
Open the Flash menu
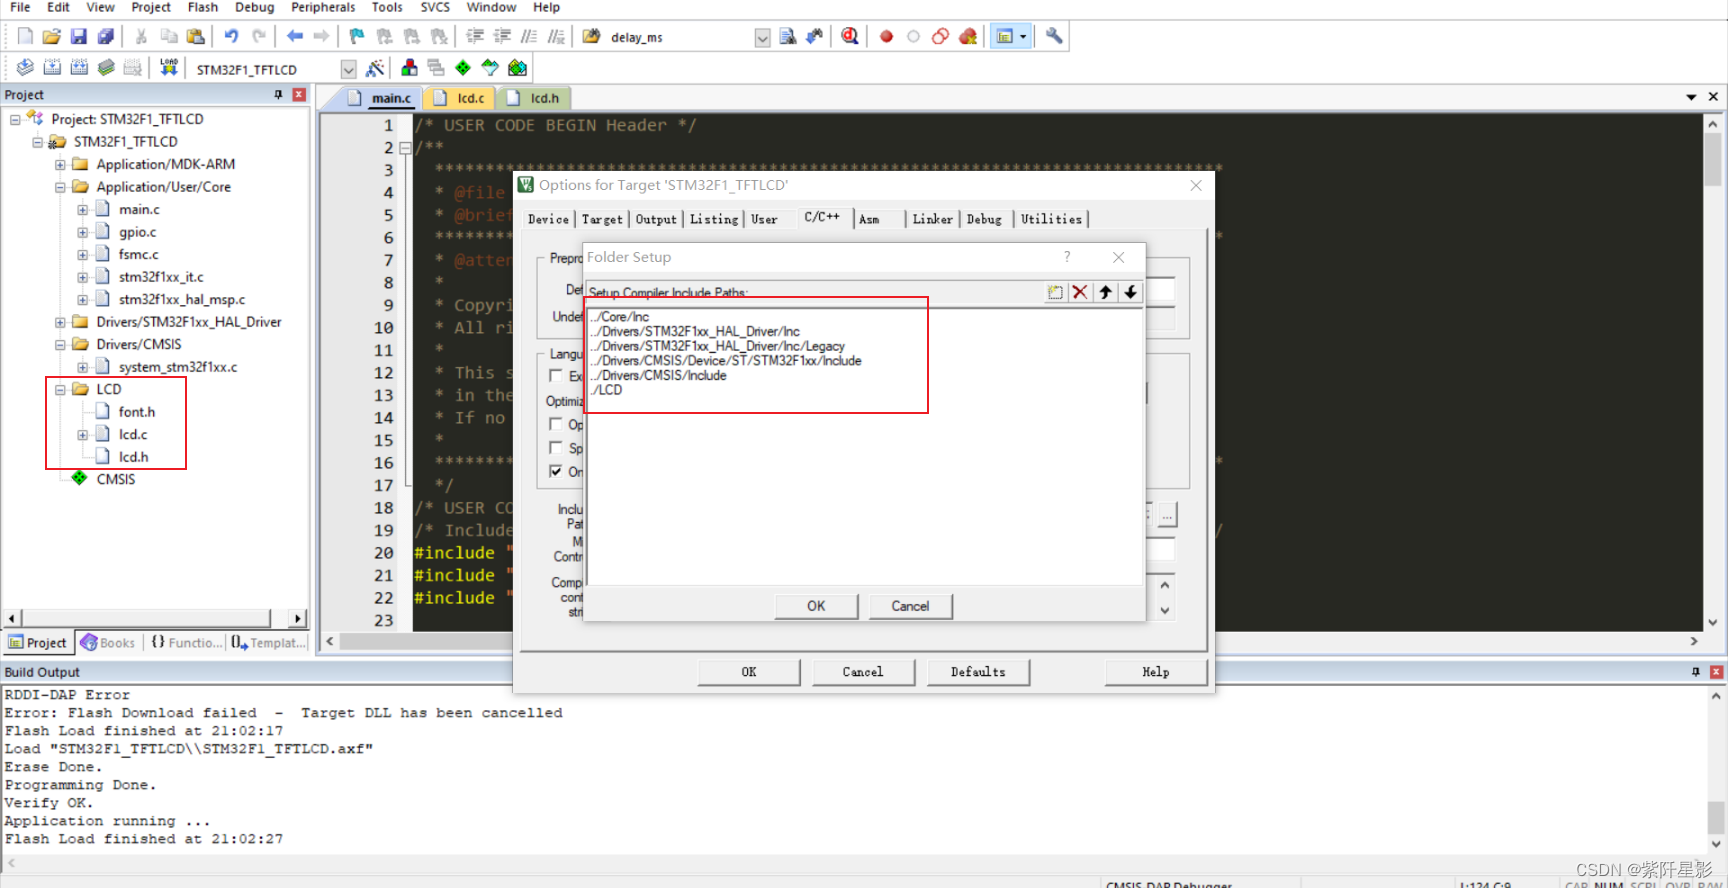[x=203, y=7]
